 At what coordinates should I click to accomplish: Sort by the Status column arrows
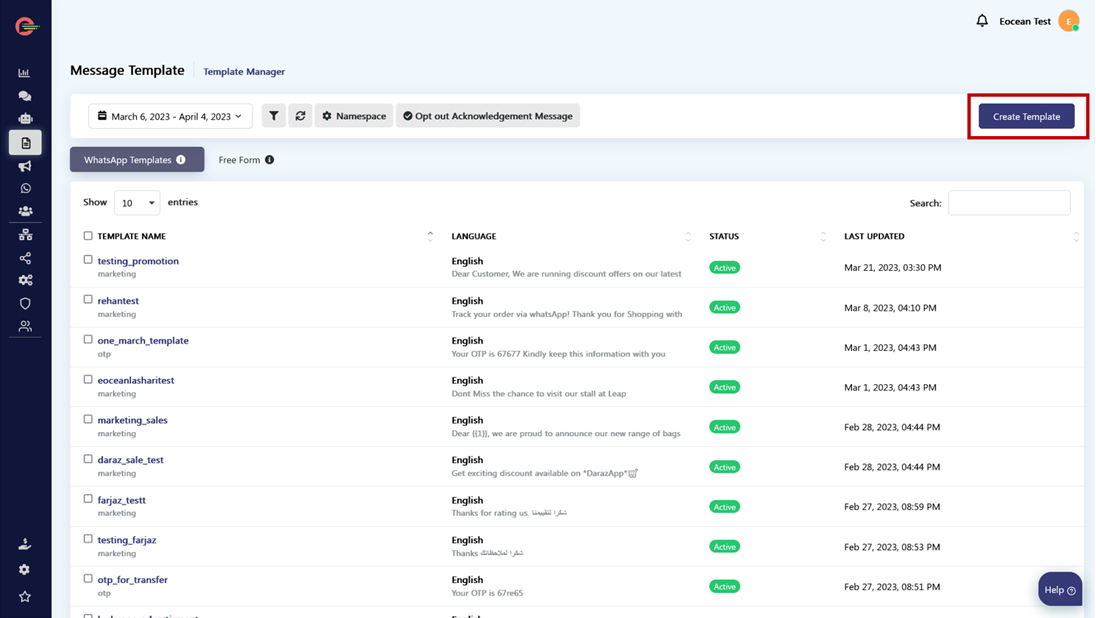click(823, 237)
